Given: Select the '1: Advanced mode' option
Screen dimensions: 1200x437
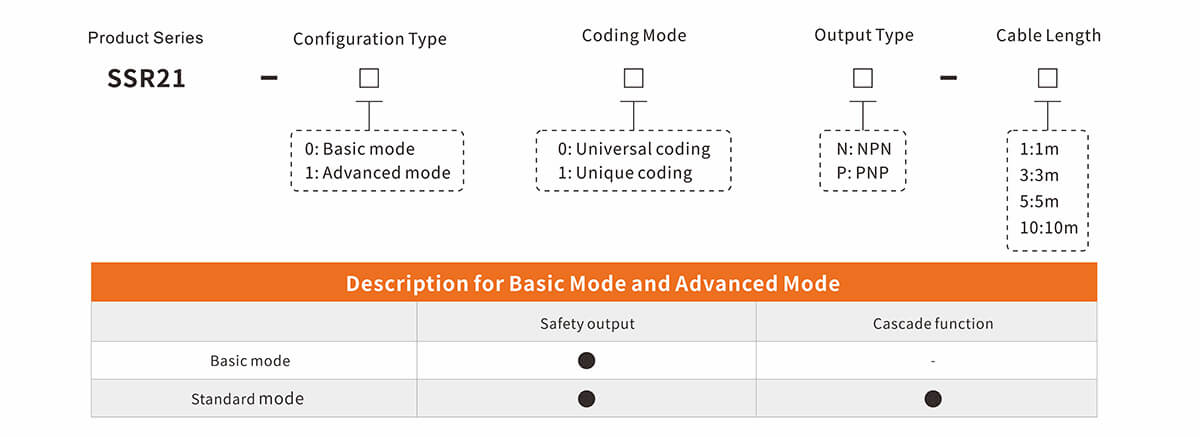Looking at the screenshot, I should point(378,173).
